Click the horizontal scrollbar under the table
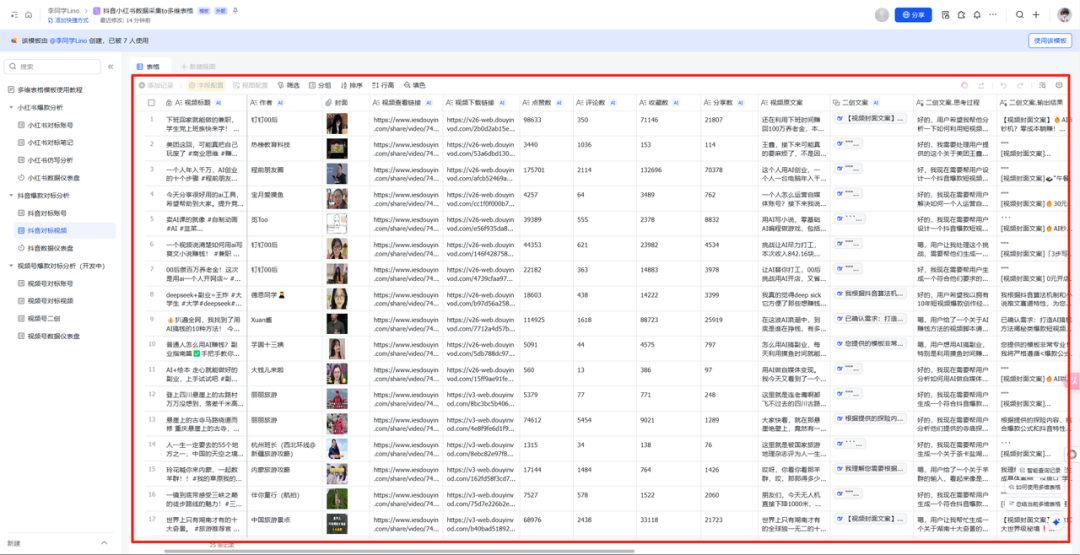Image resolution: width=1080 pixels, height=555 pixels. [399, 551]
